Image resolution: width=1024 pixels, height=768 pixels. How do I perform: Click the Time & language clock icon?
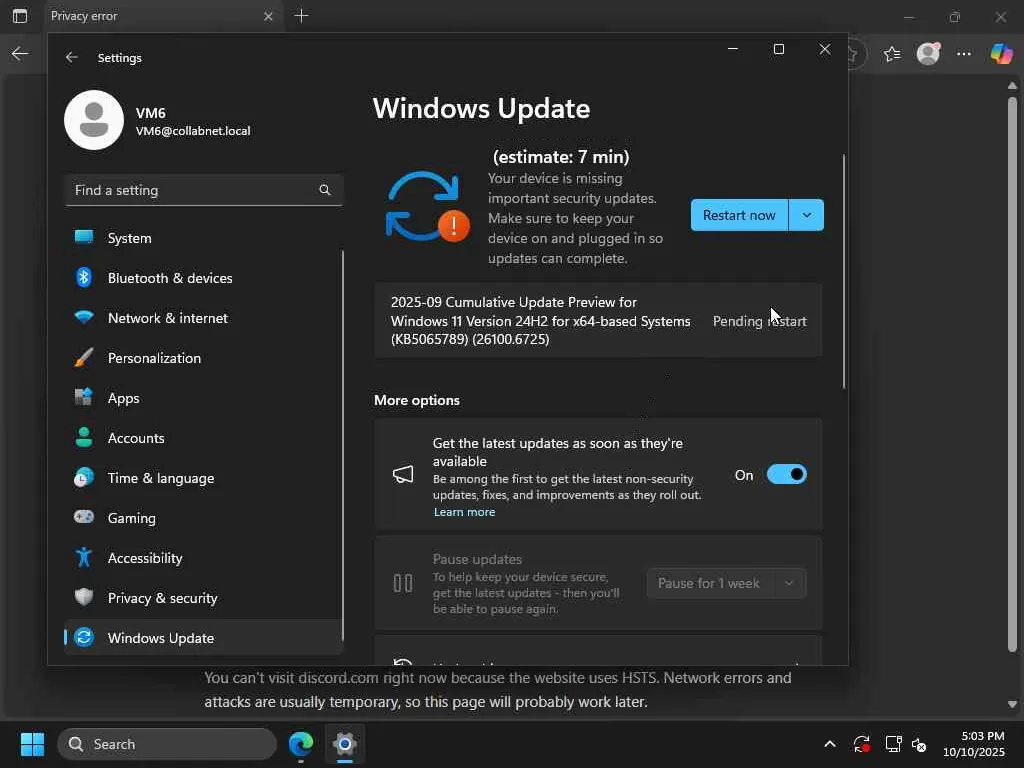pos(84,477)
